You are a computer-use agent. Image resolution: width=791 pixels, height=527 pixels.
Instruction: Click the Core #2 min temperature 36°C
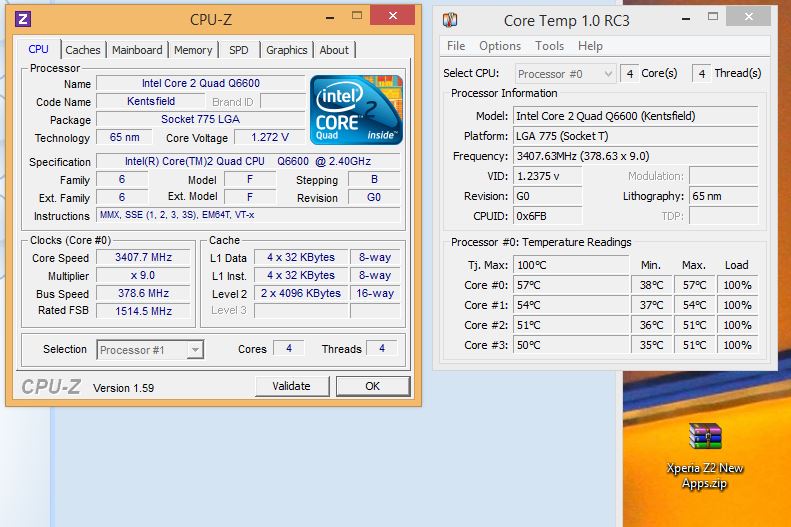click(652, 325)
